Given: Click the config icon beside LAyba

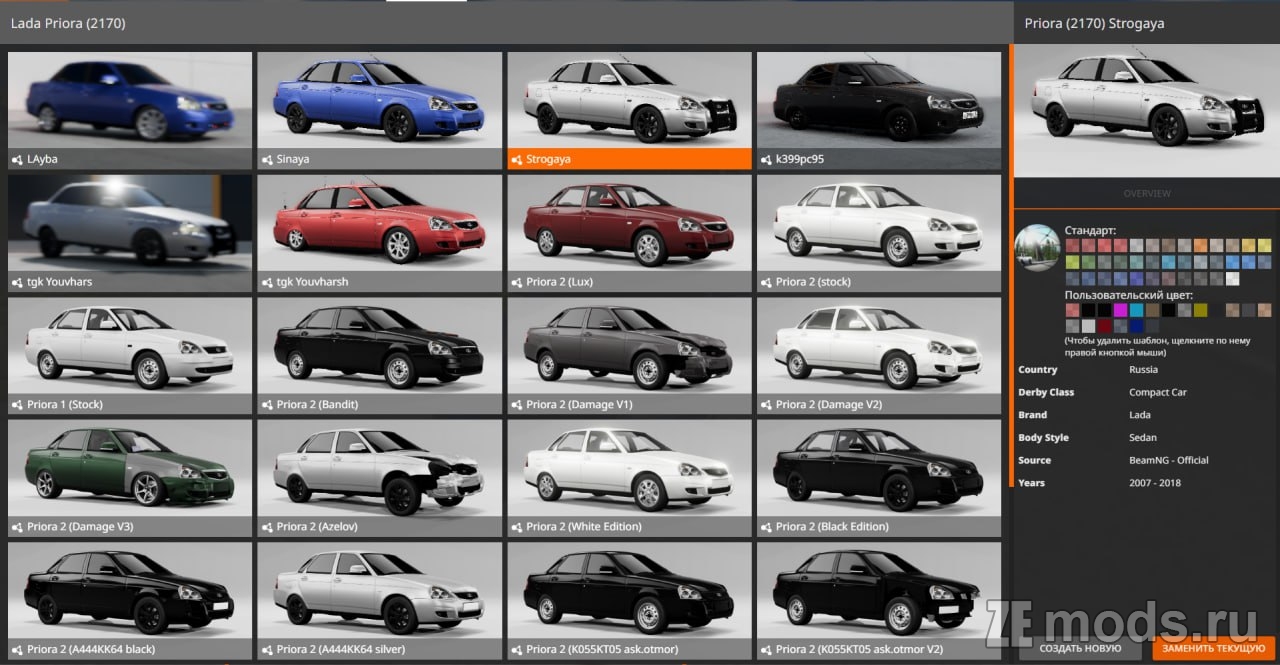Looking at the screenshot, I should tap(17, 159).
